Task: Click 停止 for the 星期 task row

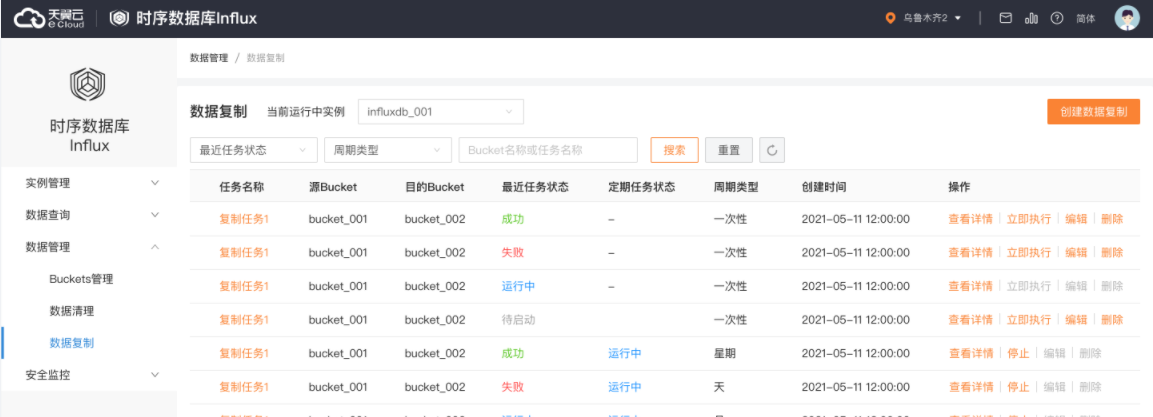Action: coord(1018,354)
